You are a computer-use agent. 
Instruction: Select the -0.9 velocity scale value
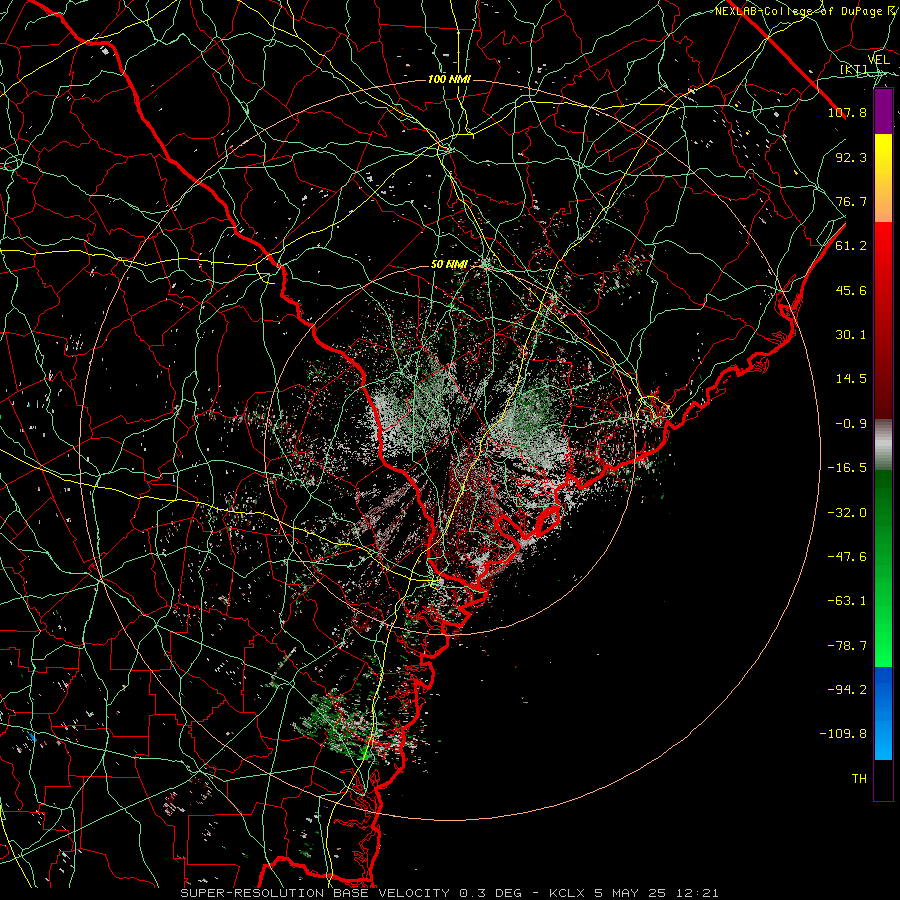(x=851, y=424)
